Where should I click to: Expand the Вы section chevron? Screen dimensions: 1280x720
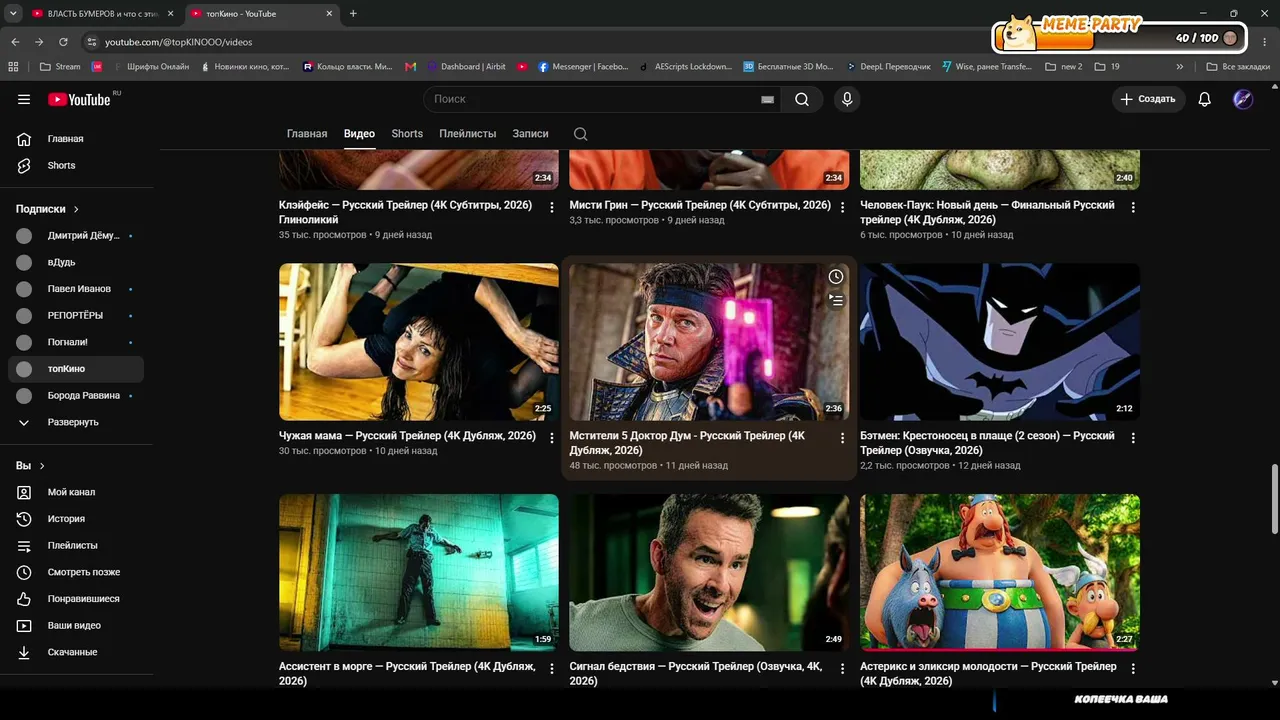coord(42,466)
